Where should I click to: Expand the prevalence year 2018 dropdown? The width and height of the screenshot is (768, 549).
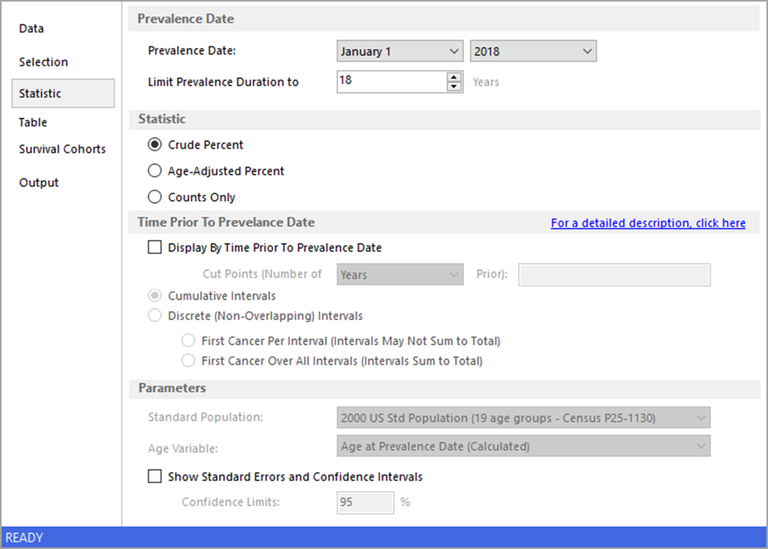[x=532, y=51]
